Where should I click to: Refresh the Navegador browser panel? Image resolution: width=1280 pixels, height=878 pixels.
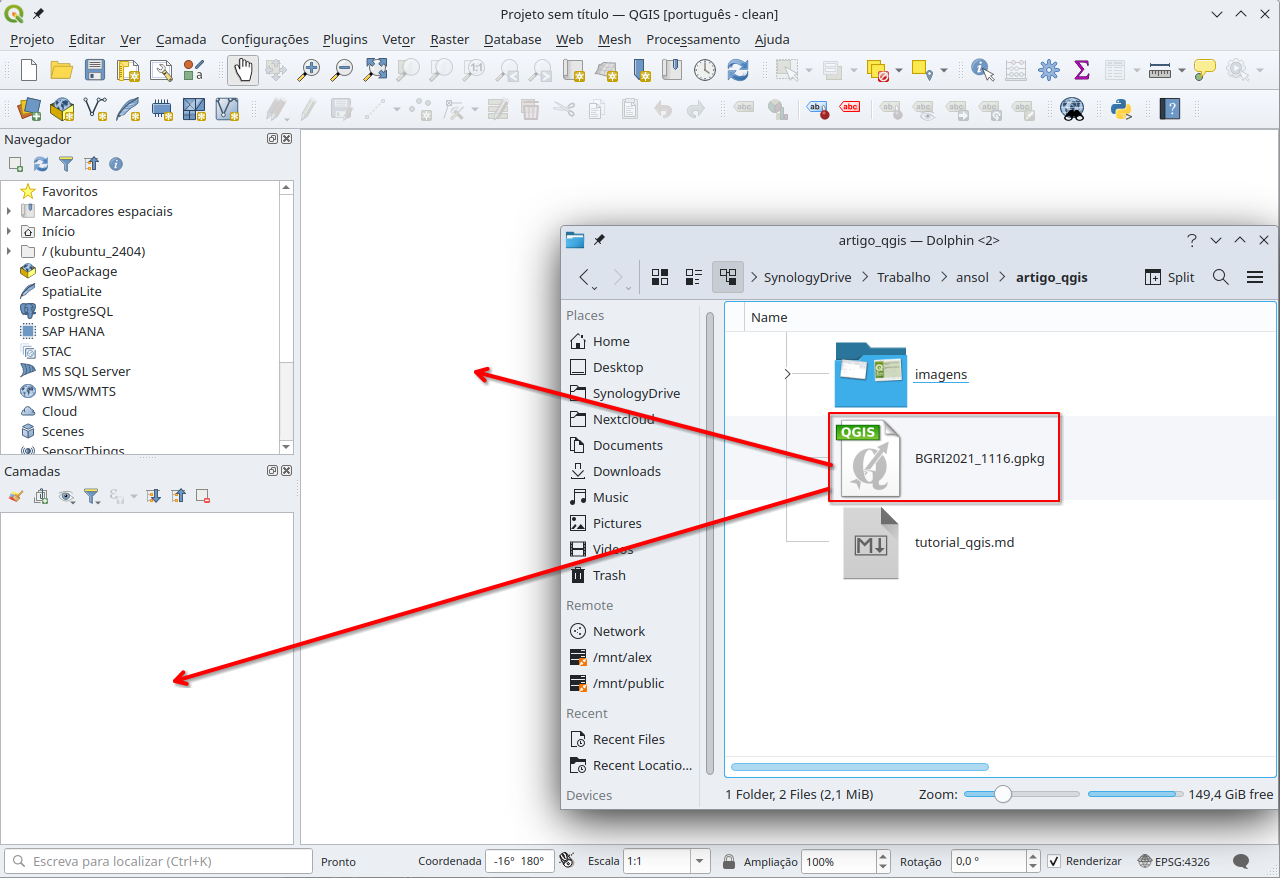[41, 164]
